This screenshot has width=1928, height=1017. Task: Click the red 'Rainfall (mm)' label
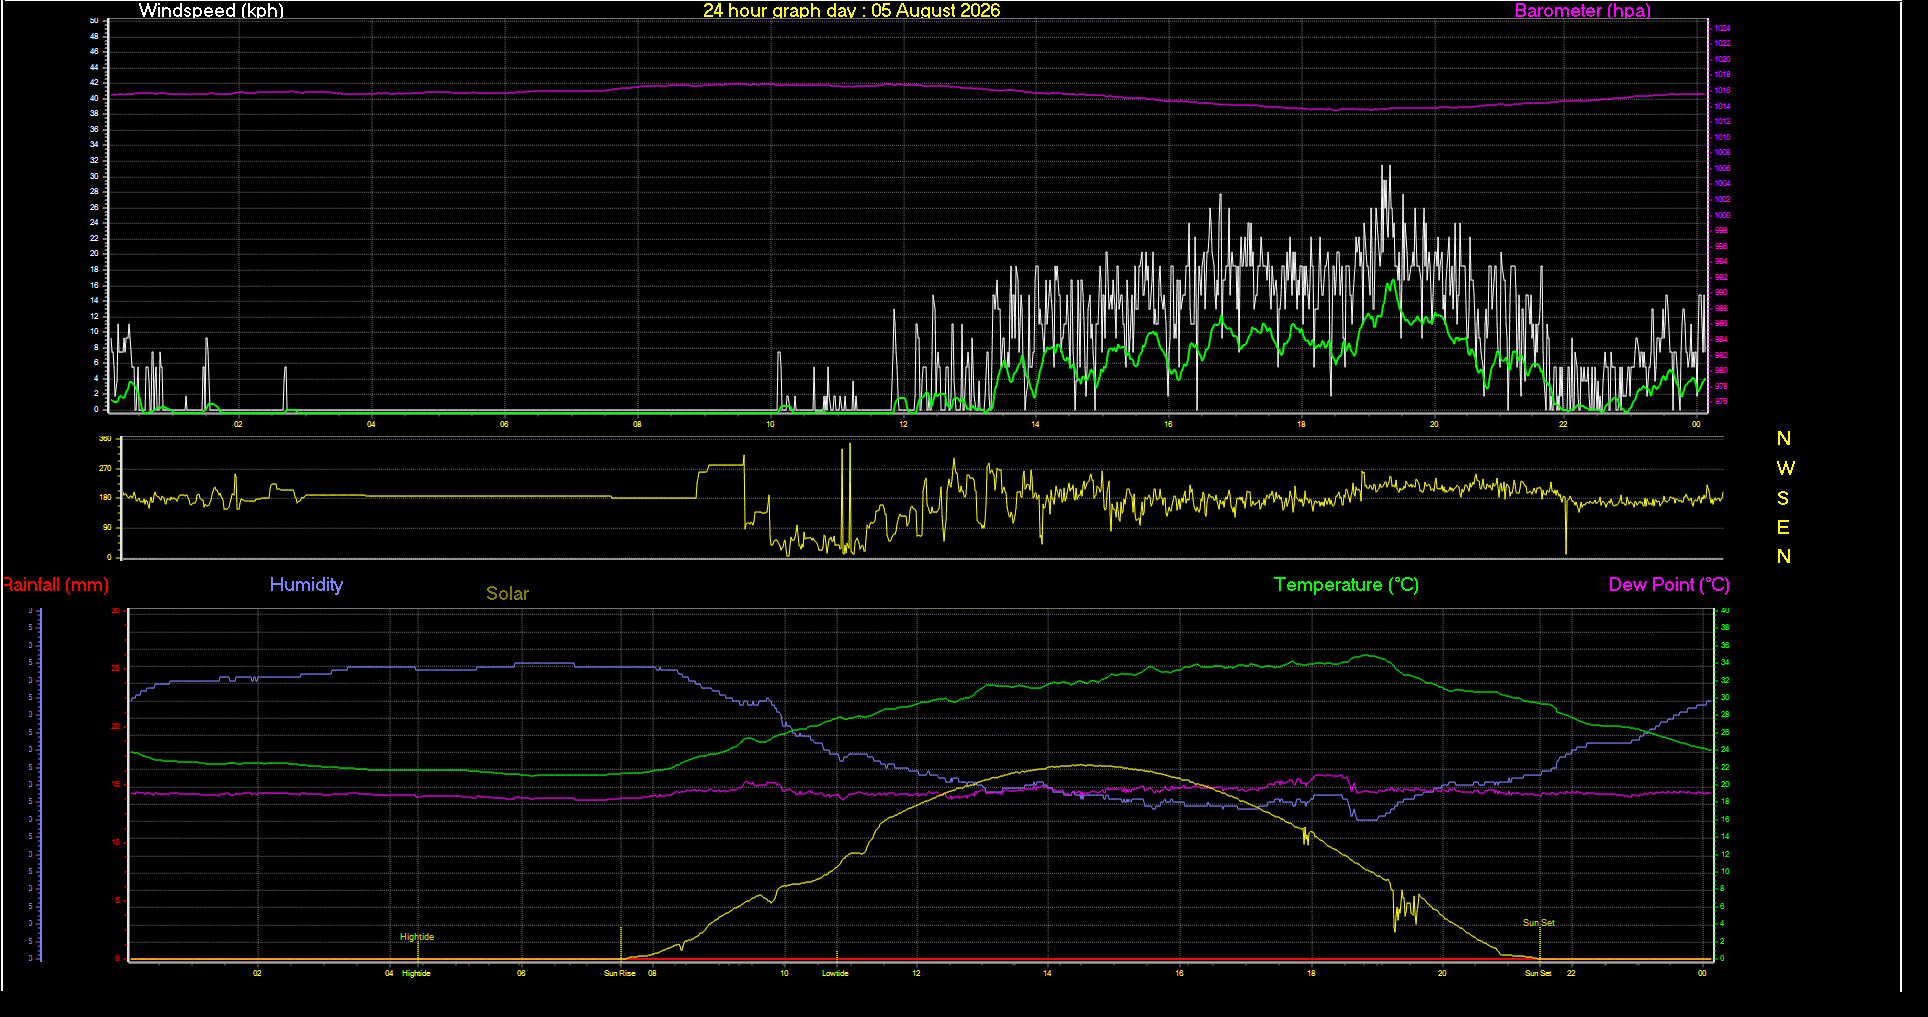pyautogui.click(x=55, y=585)
